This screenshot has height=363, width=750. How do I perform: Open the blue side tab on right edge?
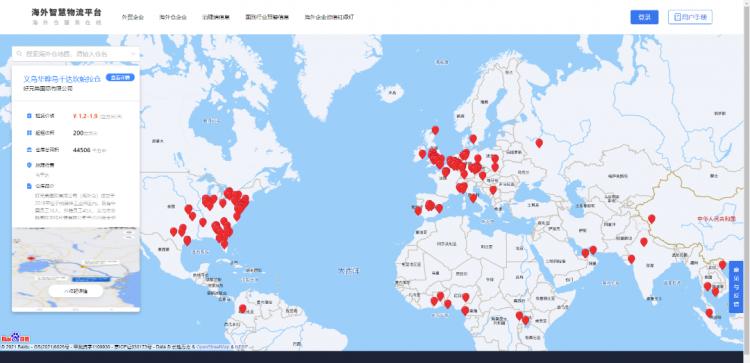(x=736, y=287)
